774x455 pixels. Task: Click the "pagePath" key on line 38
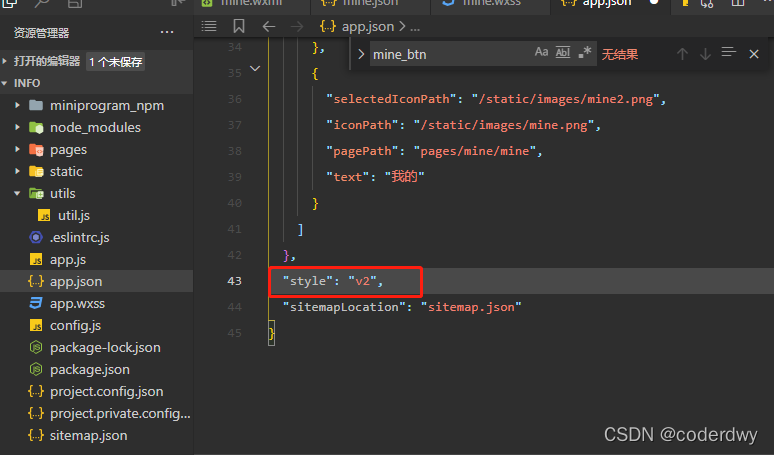(362, 151)
